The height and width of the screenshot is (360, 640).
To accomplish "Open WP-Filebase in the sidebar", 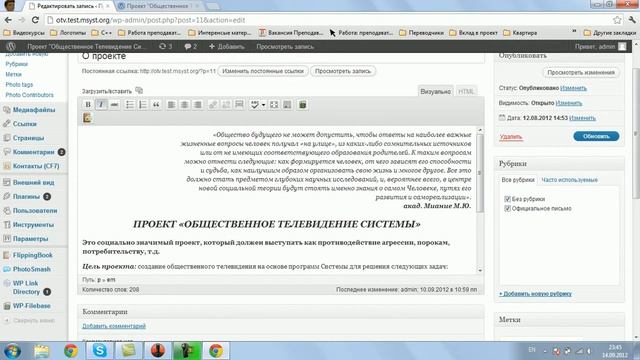I will [x=31, y=306].
